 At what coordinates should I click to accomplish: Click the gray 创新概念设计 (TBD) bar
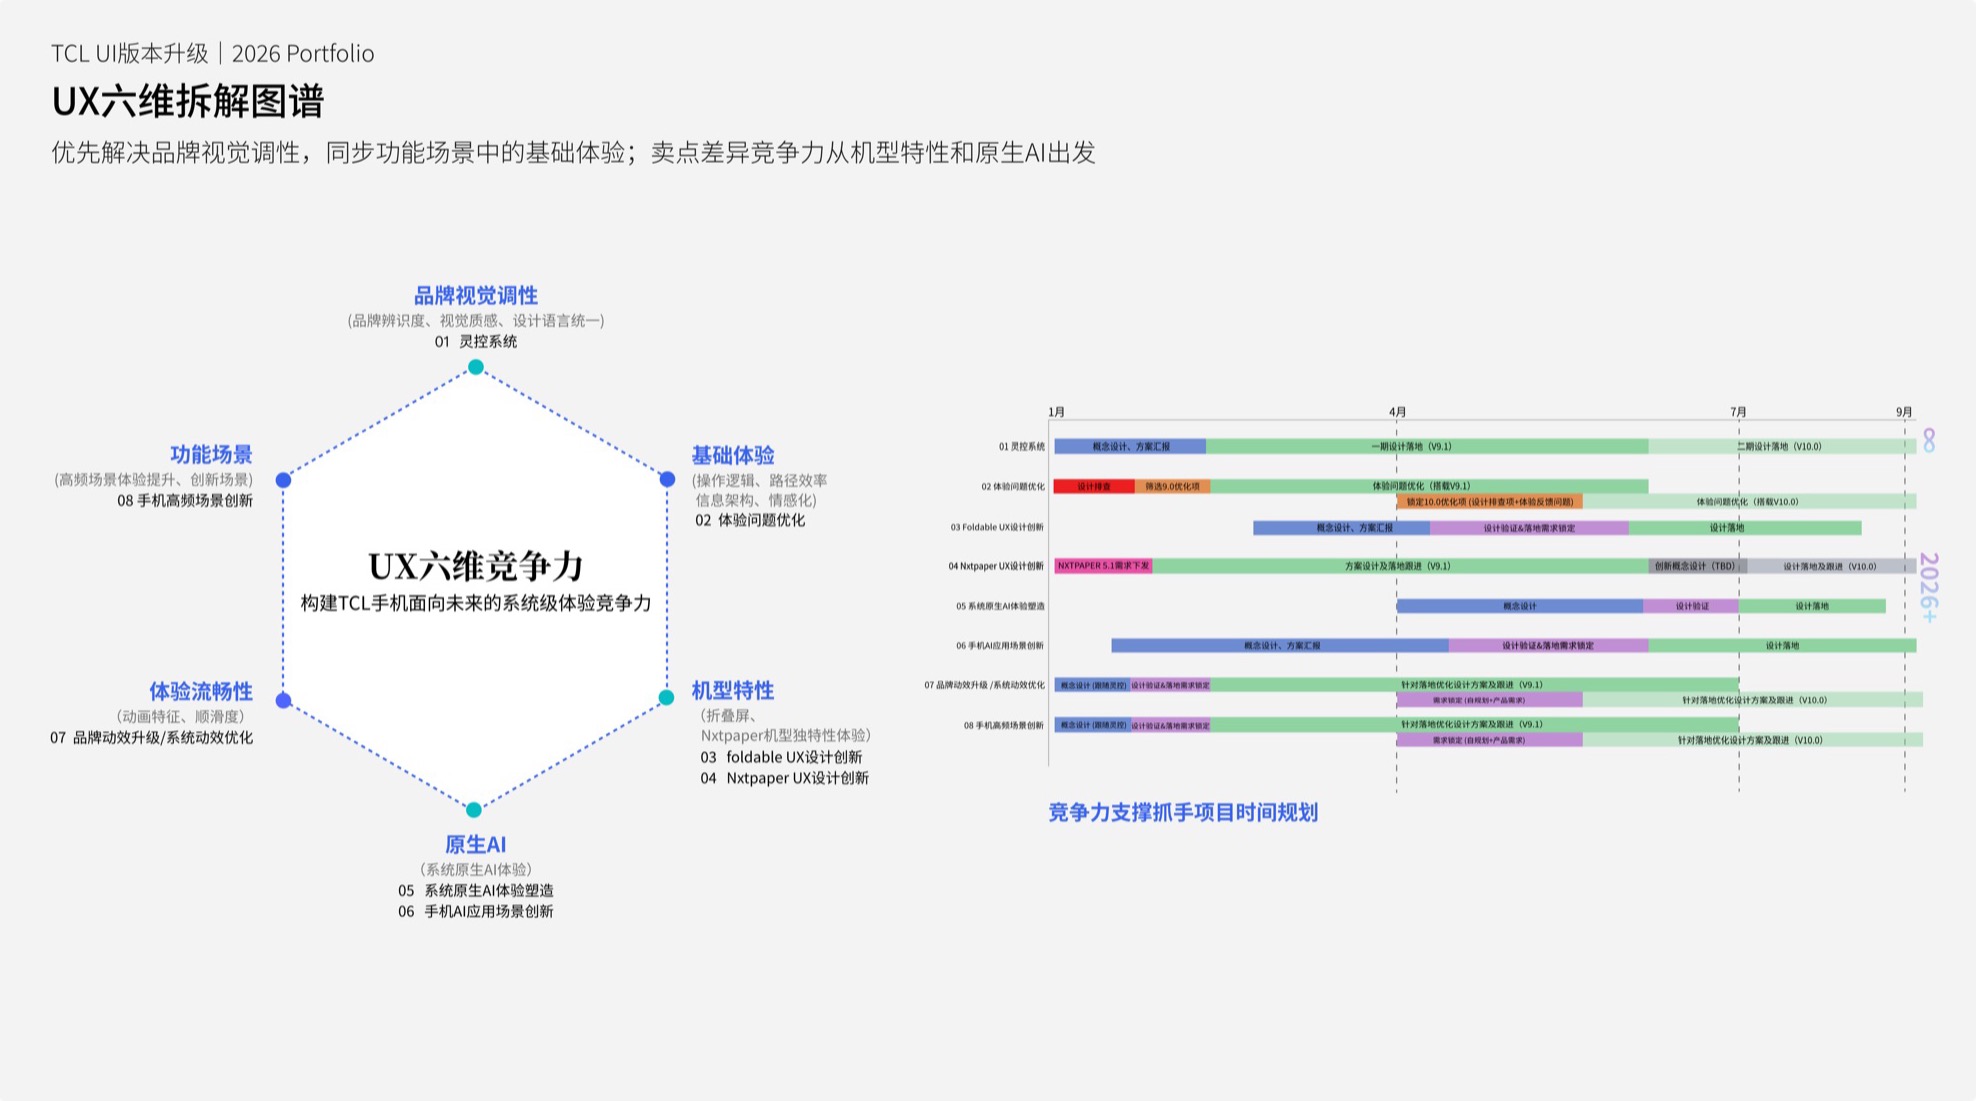tap(1697, 566)
